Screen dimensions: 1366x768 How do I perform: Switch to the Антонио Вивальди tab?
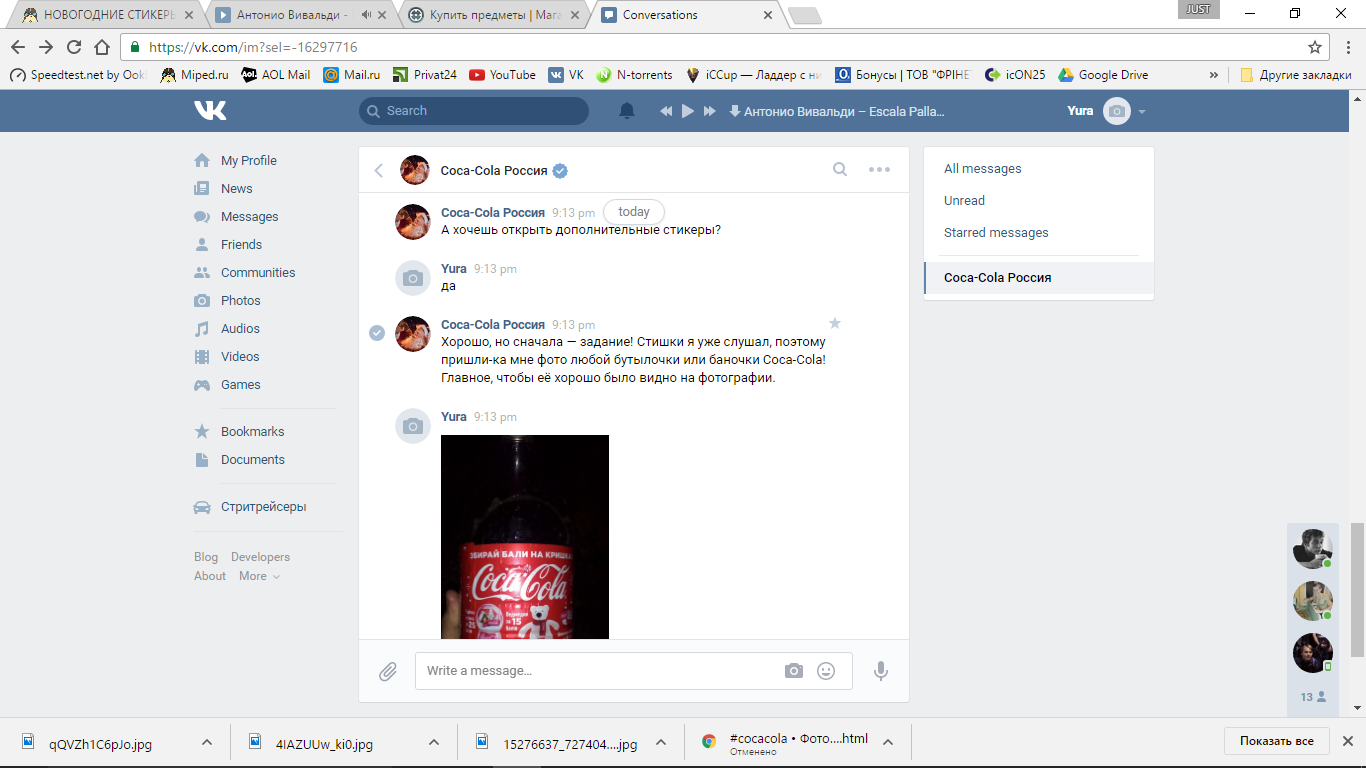pos(300,15)
